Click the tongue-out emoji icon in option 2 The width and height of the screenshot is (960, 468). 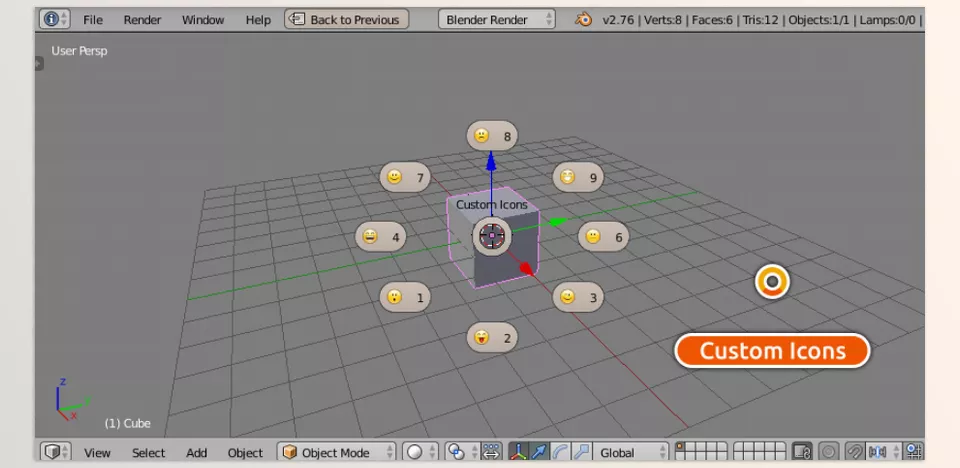[x=482, y=337]
